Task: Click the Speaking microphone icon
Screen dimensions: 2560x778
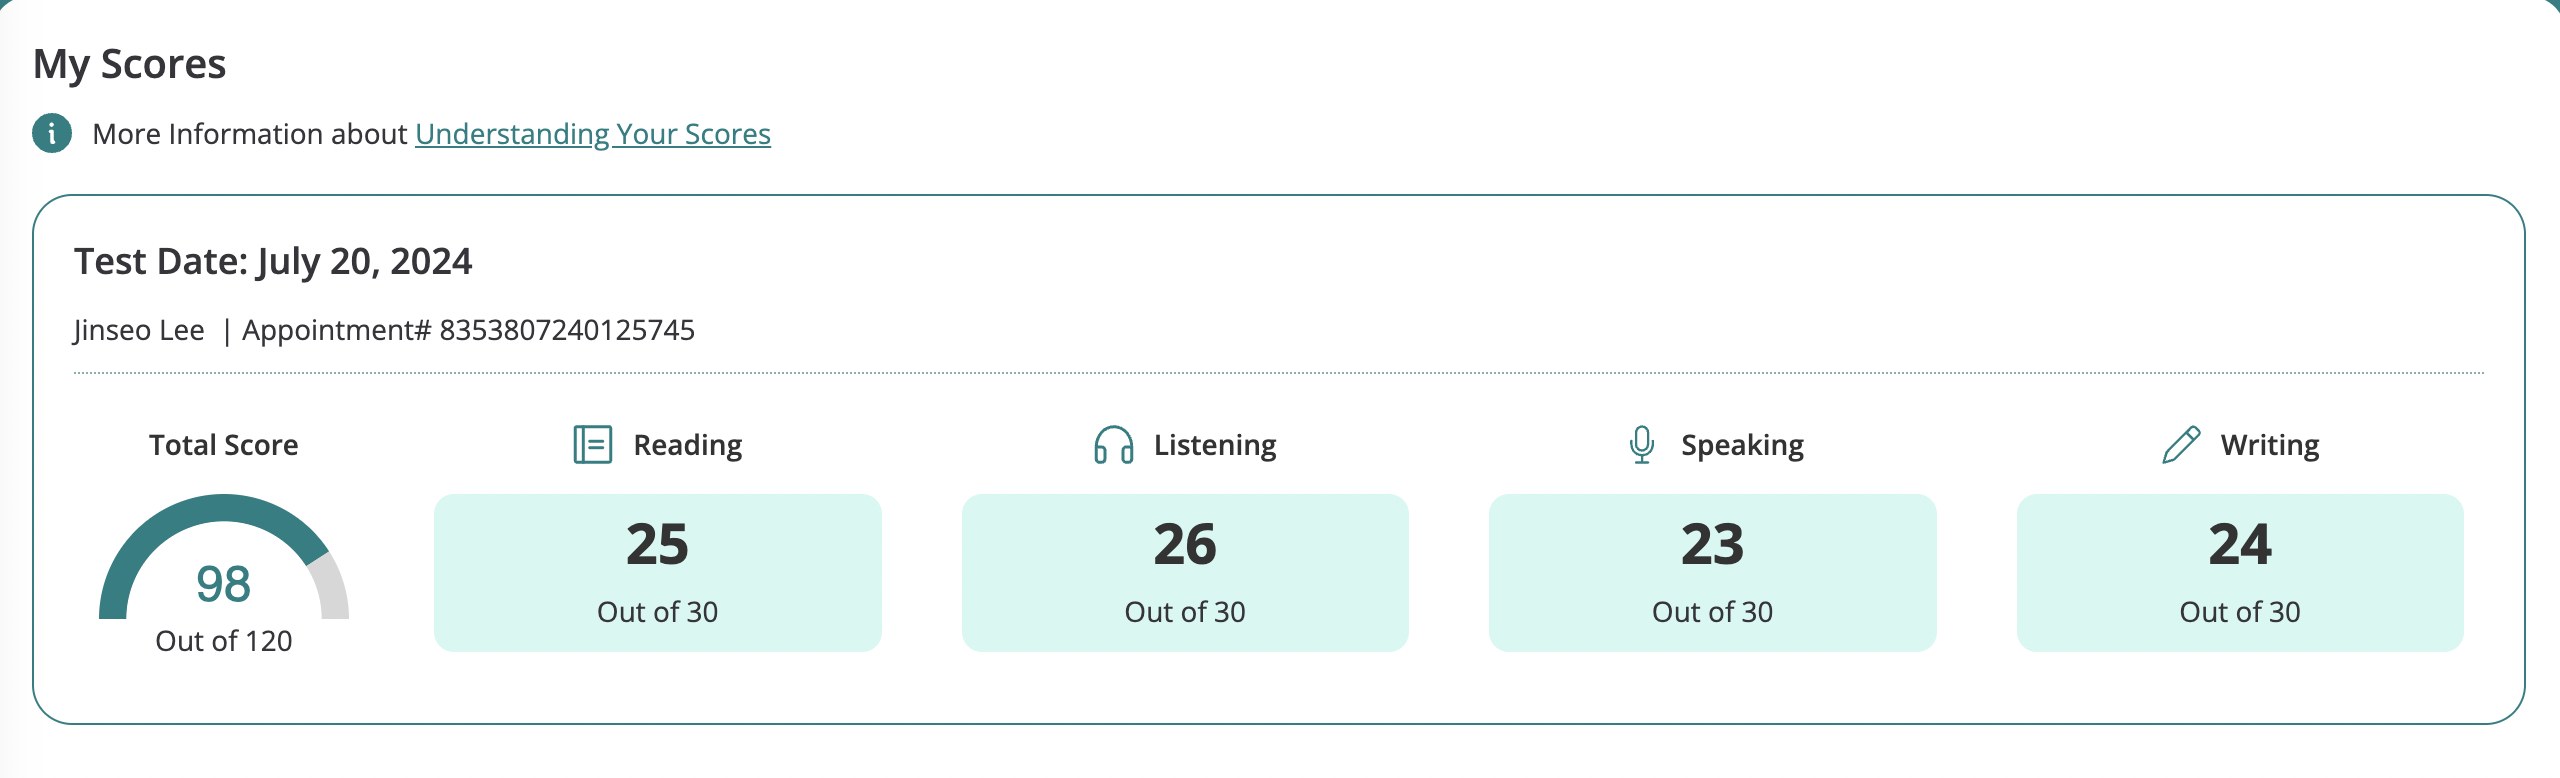Action: pos(1642,444)
